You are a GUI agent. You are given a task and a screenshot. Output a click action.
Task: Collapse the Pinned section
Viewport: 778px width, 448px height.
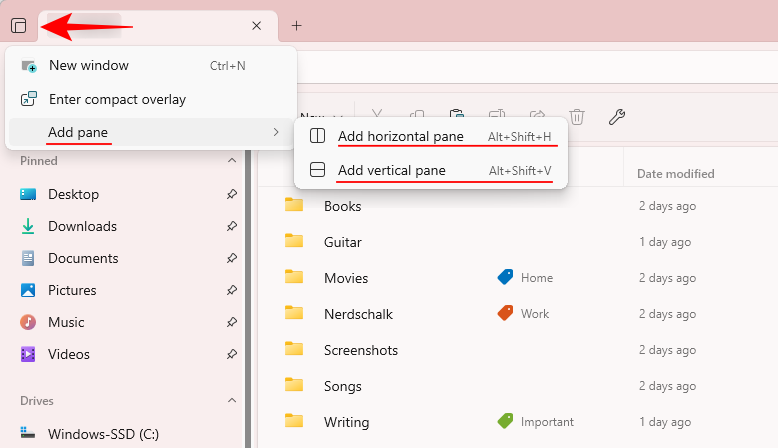pyautogui.click(x=232, y=161)
